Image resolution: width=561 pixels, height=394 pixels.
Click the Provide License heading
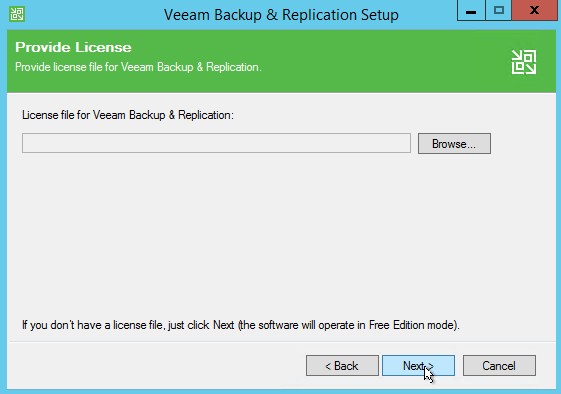(x=73, y=48)
